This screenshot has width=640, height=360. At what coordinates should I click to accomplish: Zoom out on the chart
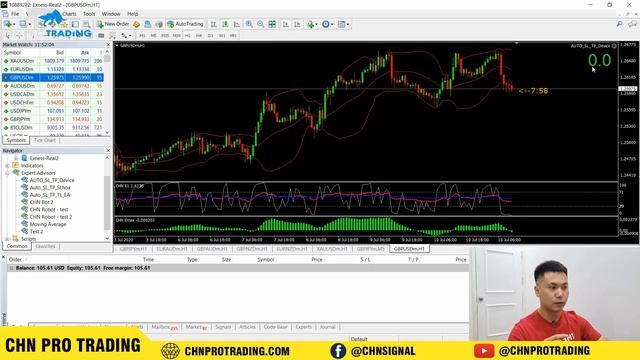260,24
